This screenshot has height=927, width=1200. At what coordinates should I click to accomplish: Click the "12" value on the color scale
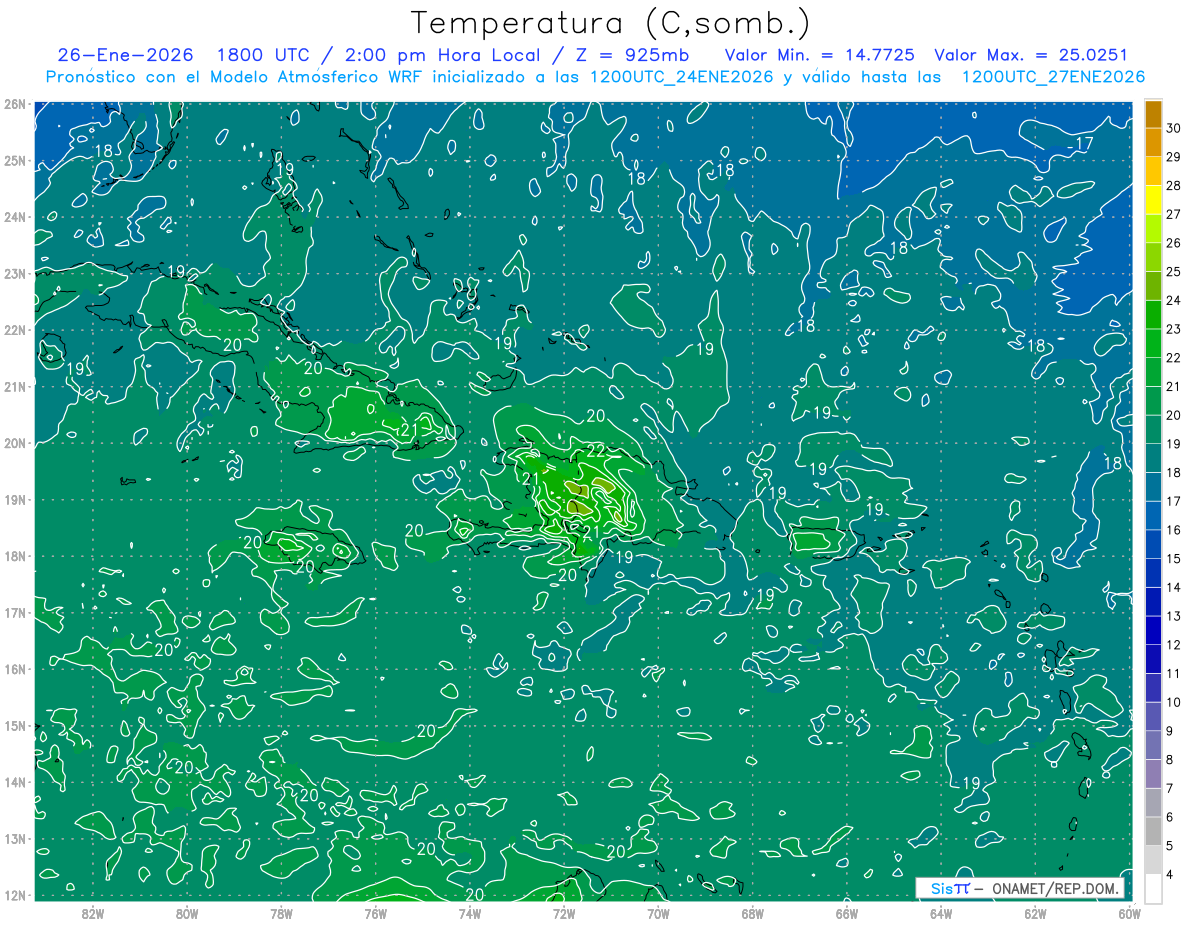click(x=1174, y=645)
